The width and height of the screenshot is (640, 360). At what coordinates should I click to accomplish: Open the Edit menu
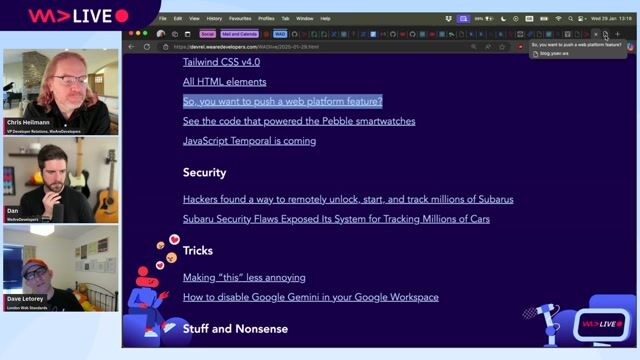[178, 19]
